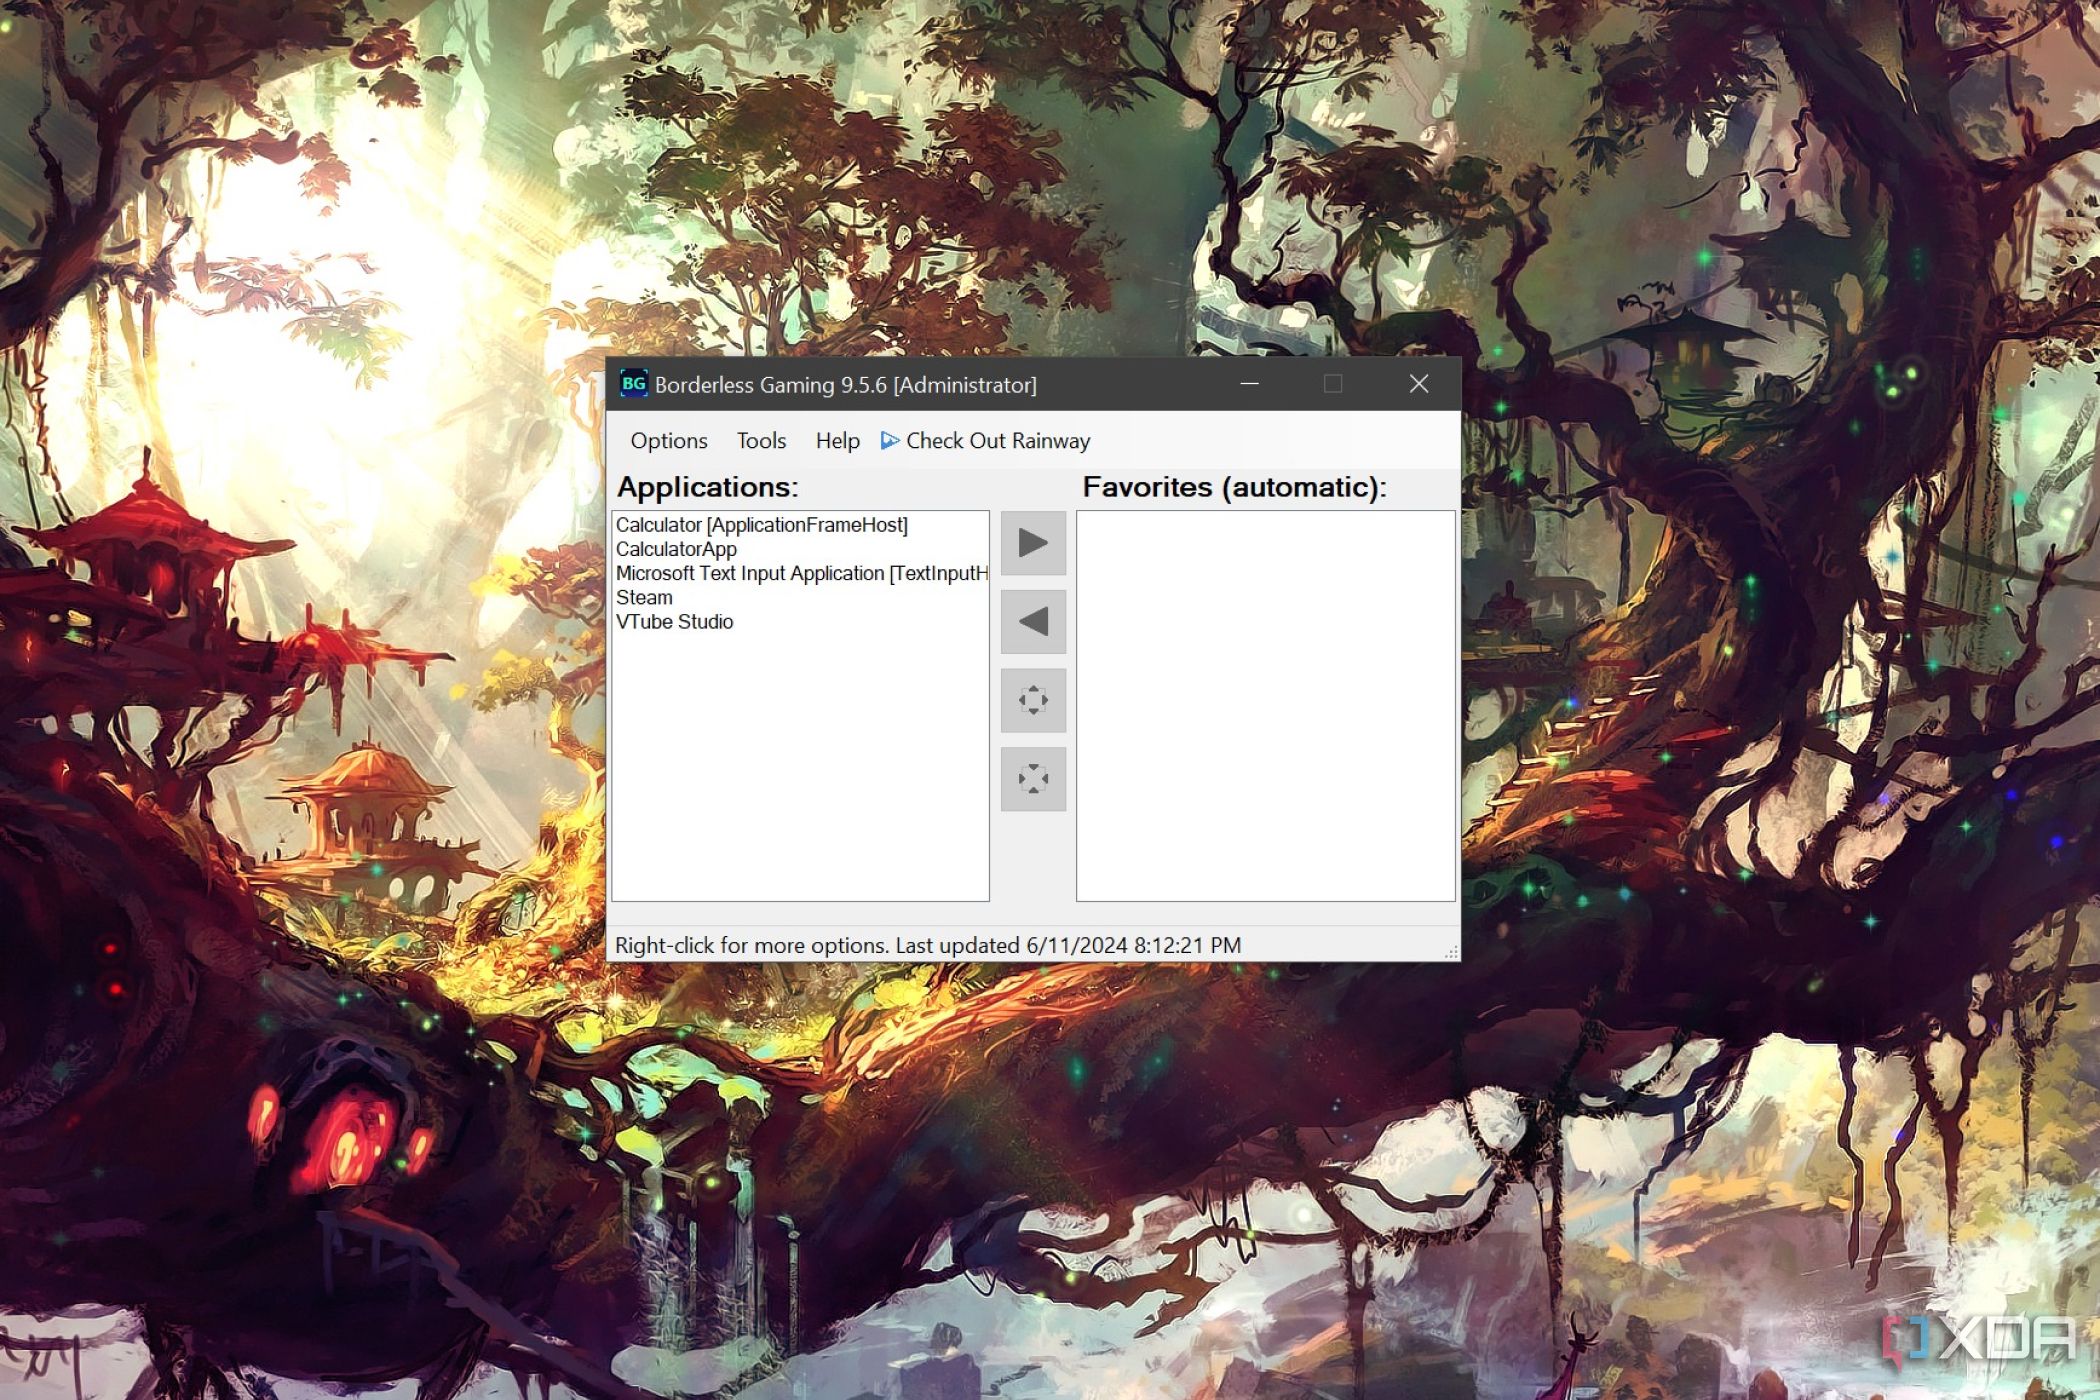Close the Borderless Gaming window
This screenshot has width=2100, height=1400.
1418,384
